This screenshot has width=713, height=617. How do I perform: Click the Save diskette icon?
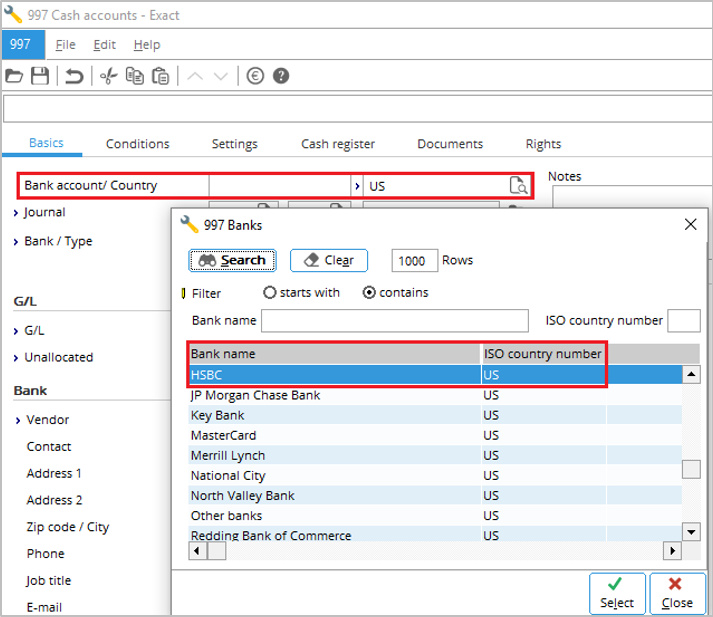[40, 76]
